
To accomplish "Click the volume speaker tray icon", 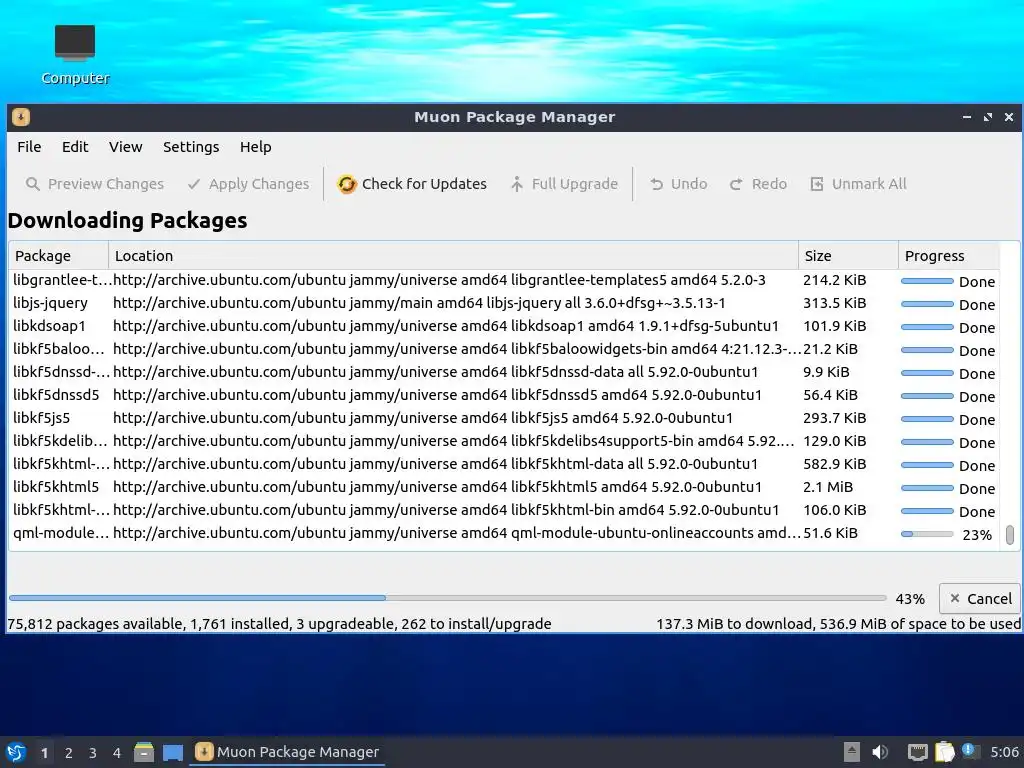I will click(880, 752).
